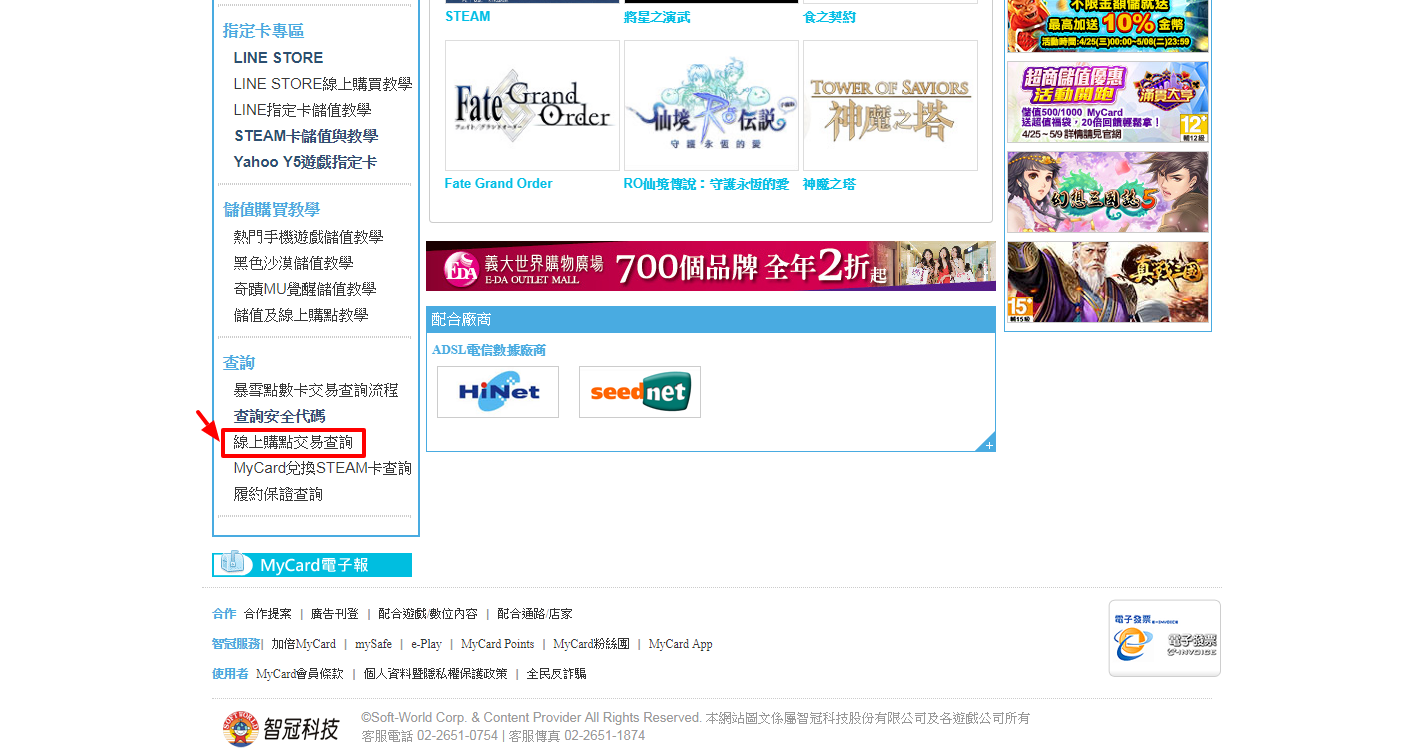This screenshot has height=752, width=1423.
Task: Select the RO仙境傳說 game logo image
Action: pyautogui.click(x=711, y=106)
